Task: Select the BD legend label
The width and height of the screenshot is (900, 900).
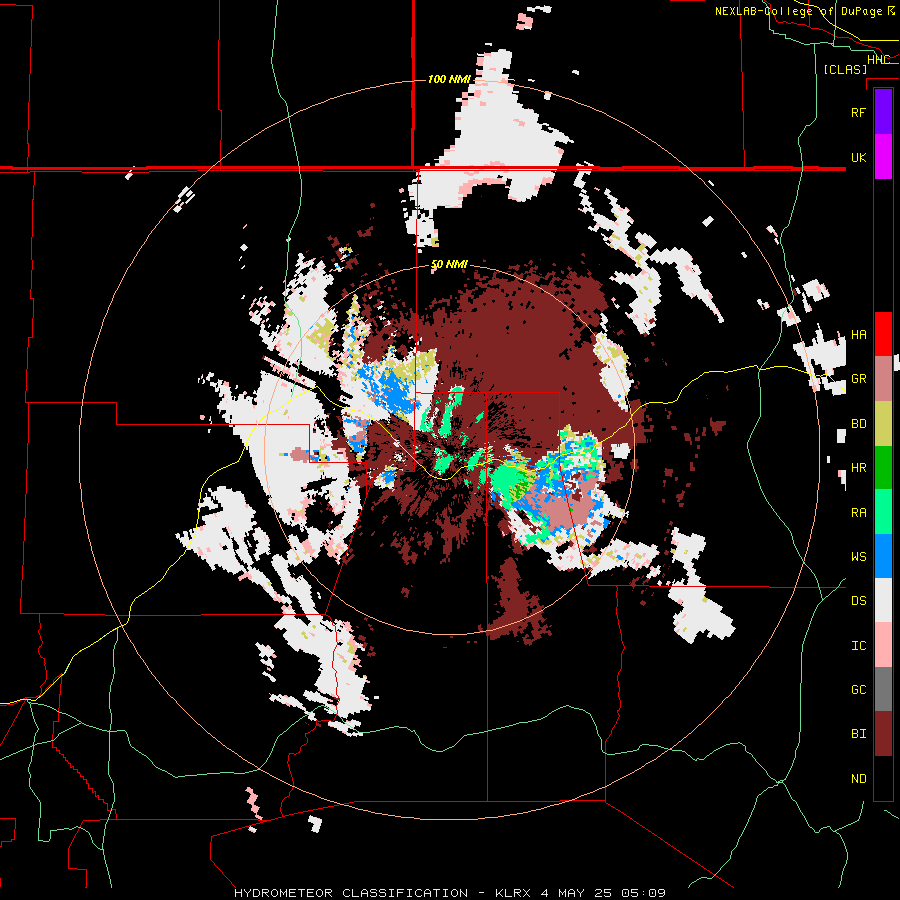Action: tap(858, 424)
